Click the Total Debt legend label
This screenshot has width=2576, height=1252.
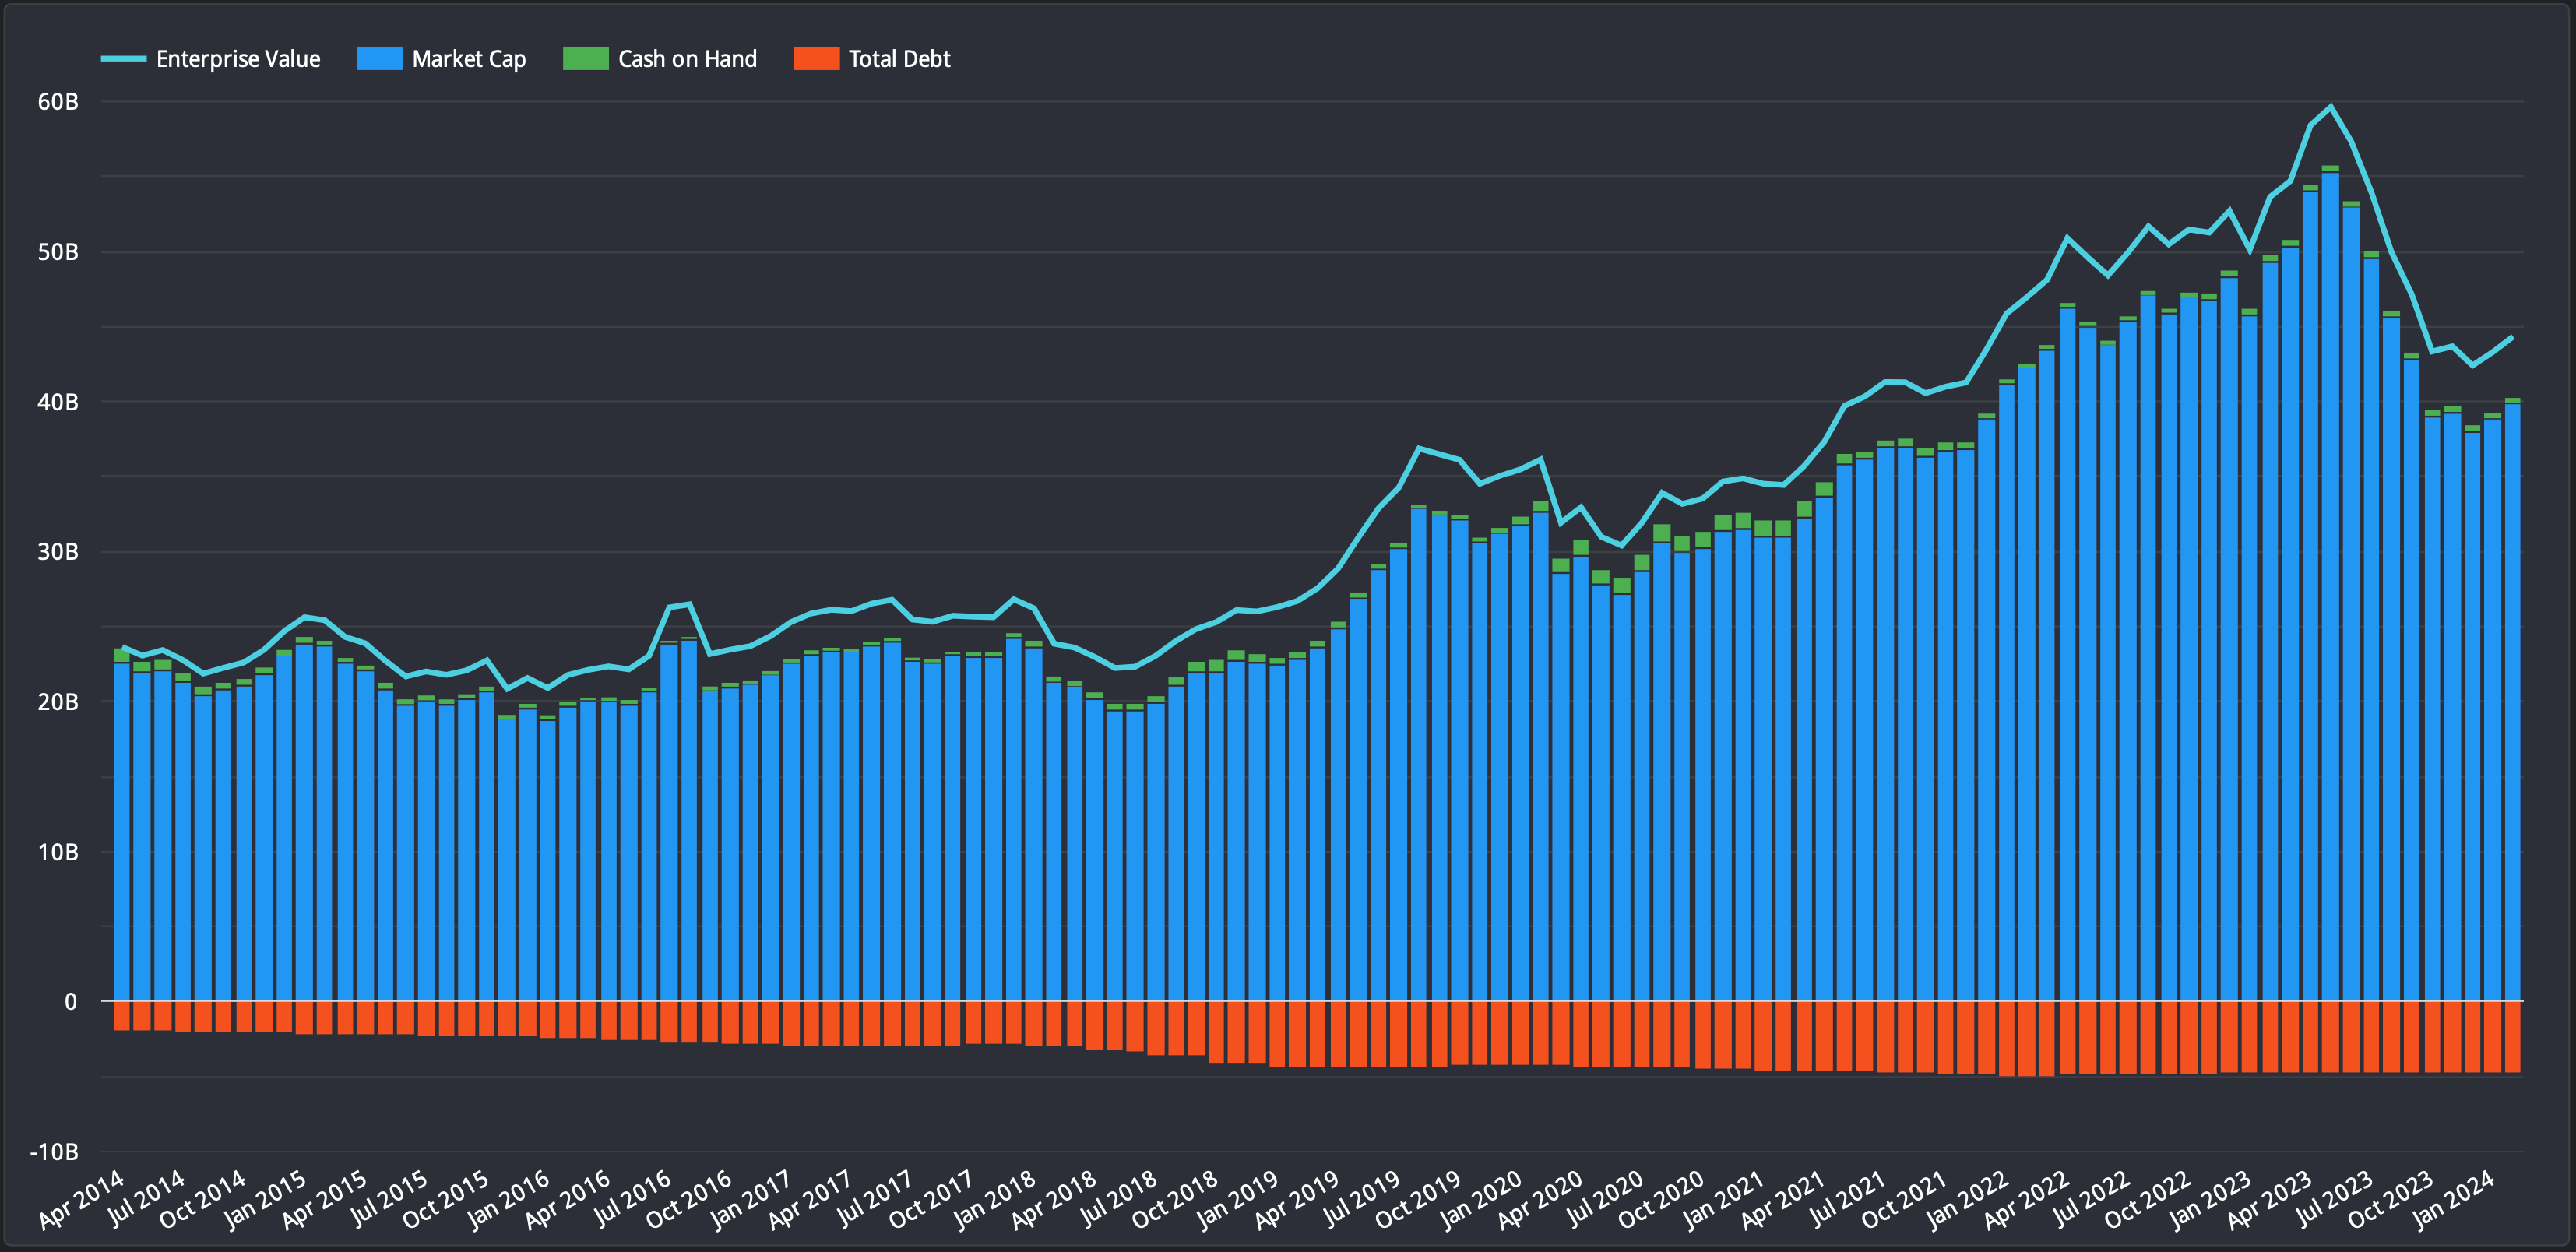click(899, 59)
